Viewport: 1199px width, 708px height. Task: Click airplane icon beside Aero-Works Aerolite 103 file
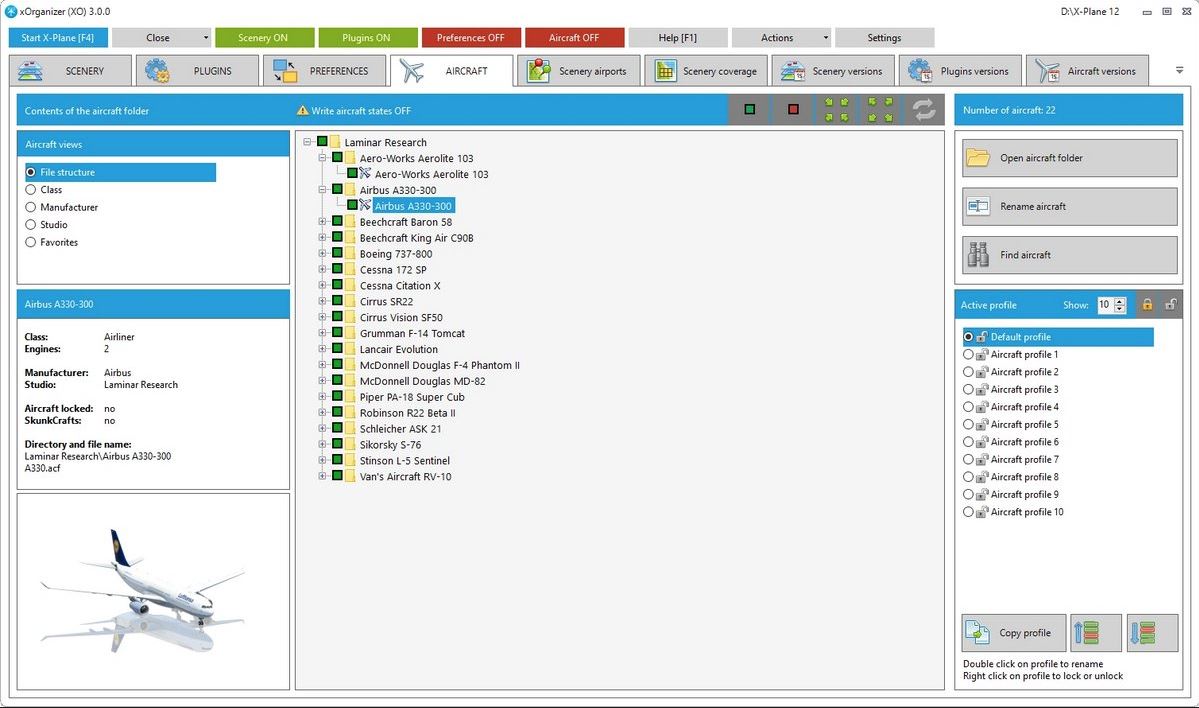tap(365, 174)
